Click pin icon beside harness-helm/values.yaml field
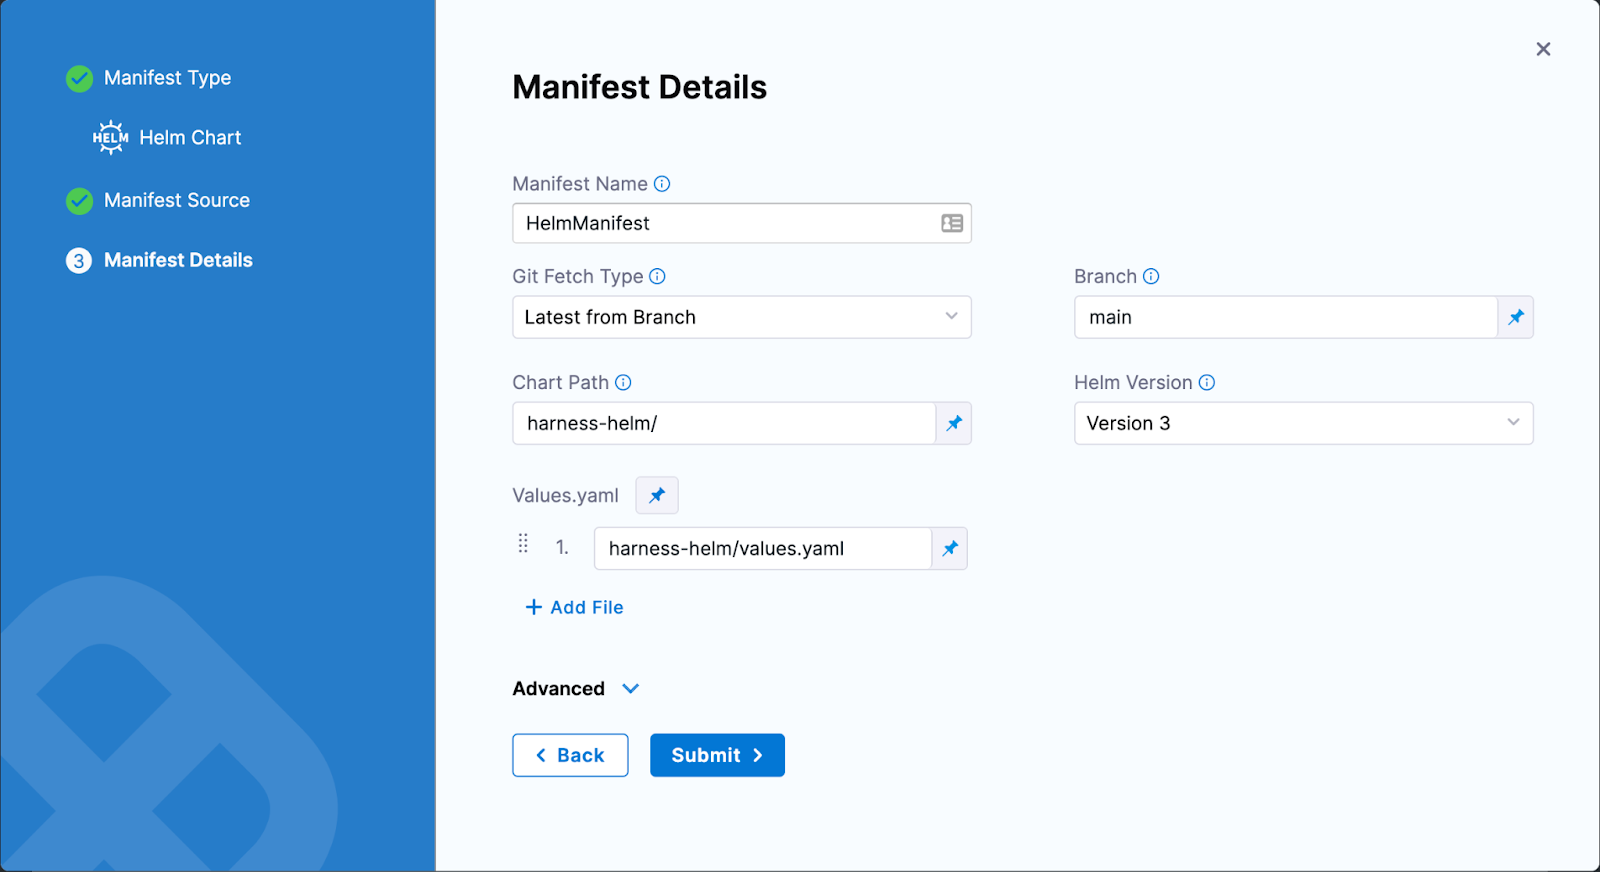 coord(950,548)
